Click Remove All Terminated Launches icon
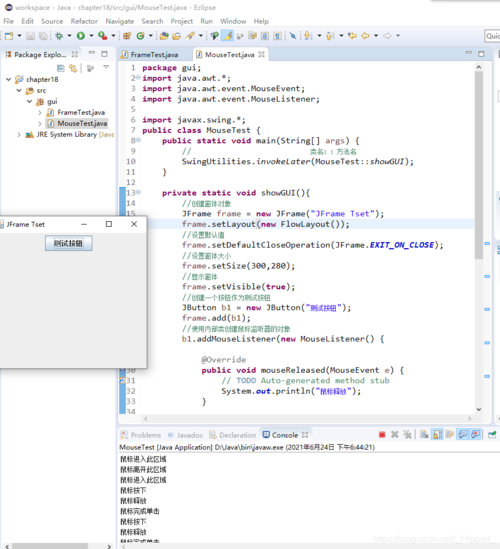 pyautogui.click(x=407, y=435)
